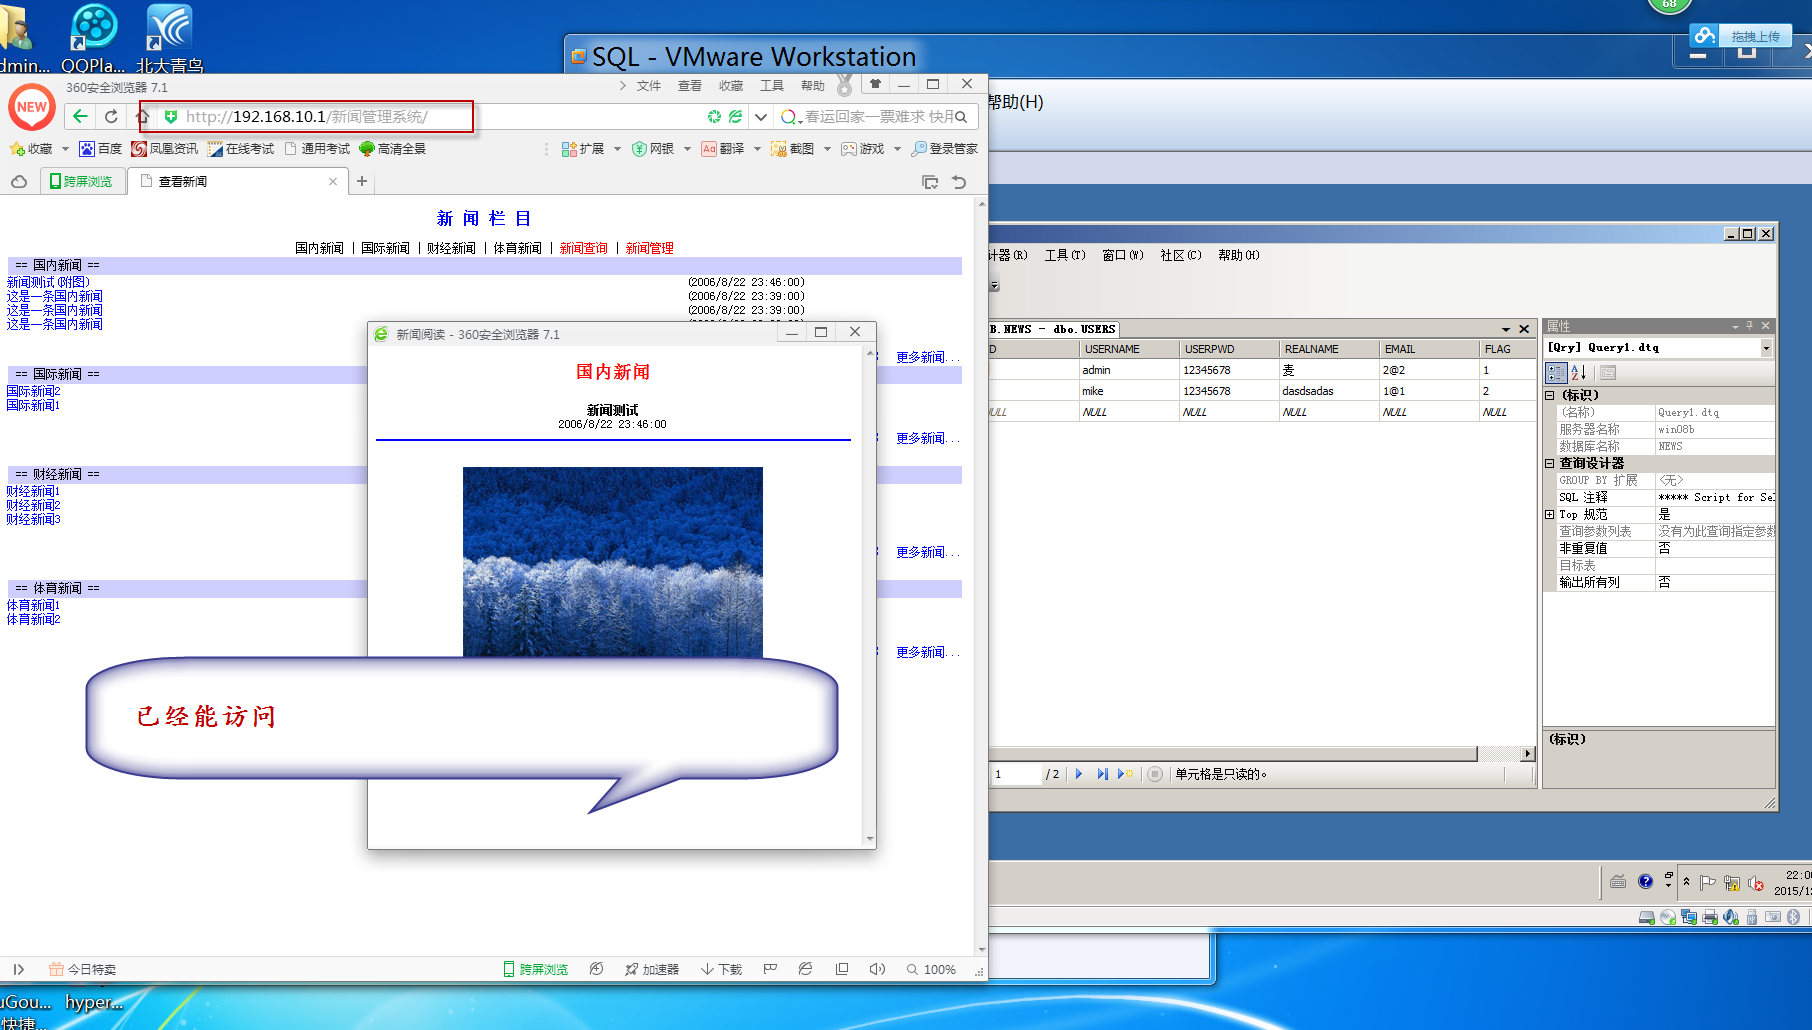Image resolution: width=1812 pixels, height=1030 pixels.
Task: Select the USERNAME column header
Action: click(x=1129, y=349)
